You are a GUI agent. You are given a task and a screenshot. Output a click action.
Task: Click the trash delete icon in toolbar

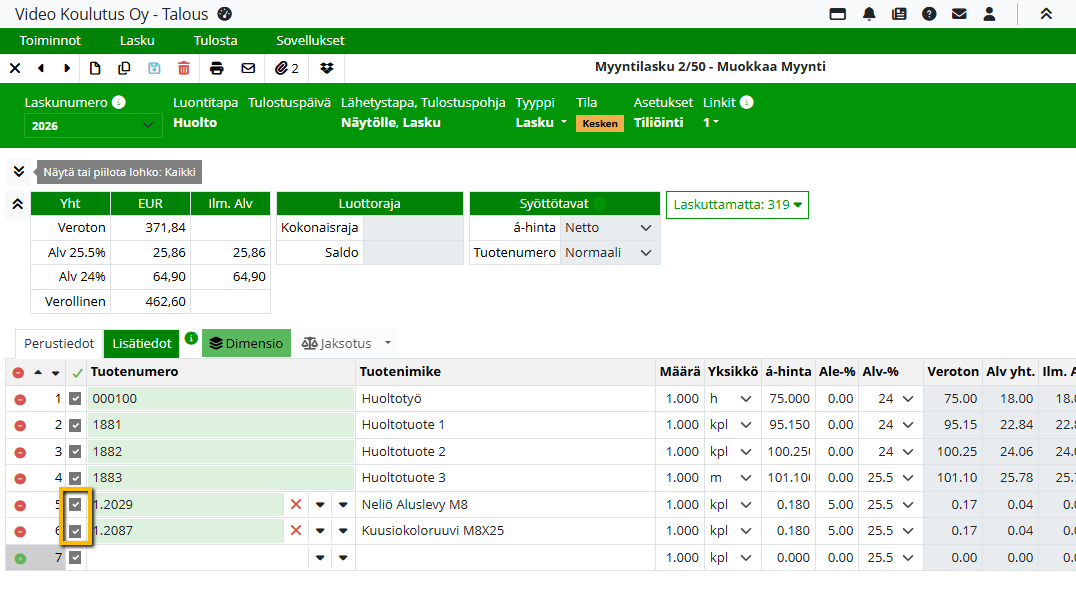point(183,68)
